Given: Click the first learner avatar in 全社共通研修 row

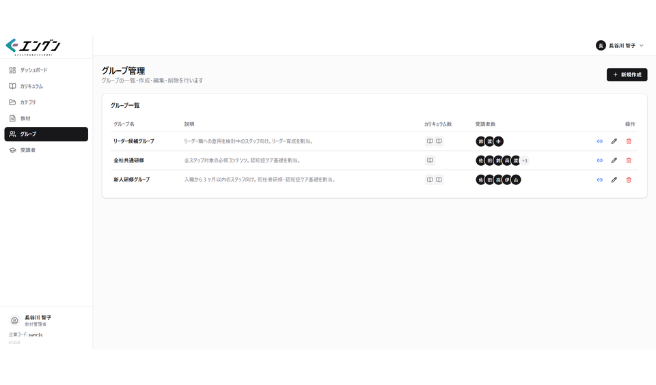Looking at the screenshot, I should pyautogui.click(x=480, y=161).
